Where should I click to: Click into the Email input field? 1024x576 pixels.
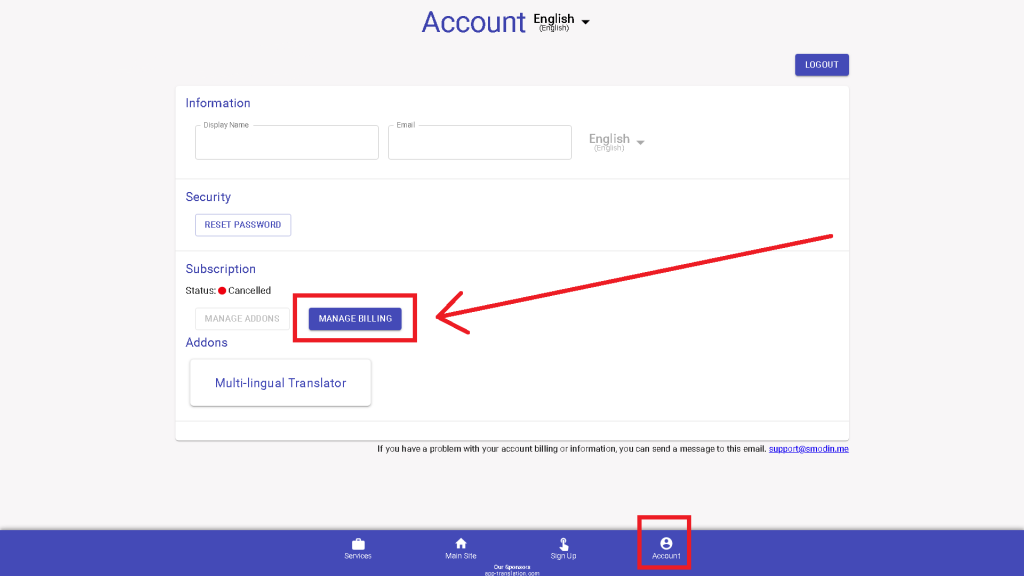point(479,144)
